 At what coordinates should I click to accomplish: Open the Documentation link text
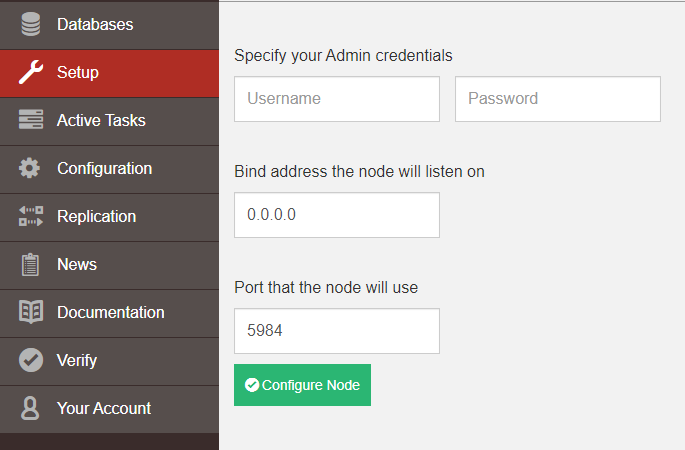[x=110, y=312]
